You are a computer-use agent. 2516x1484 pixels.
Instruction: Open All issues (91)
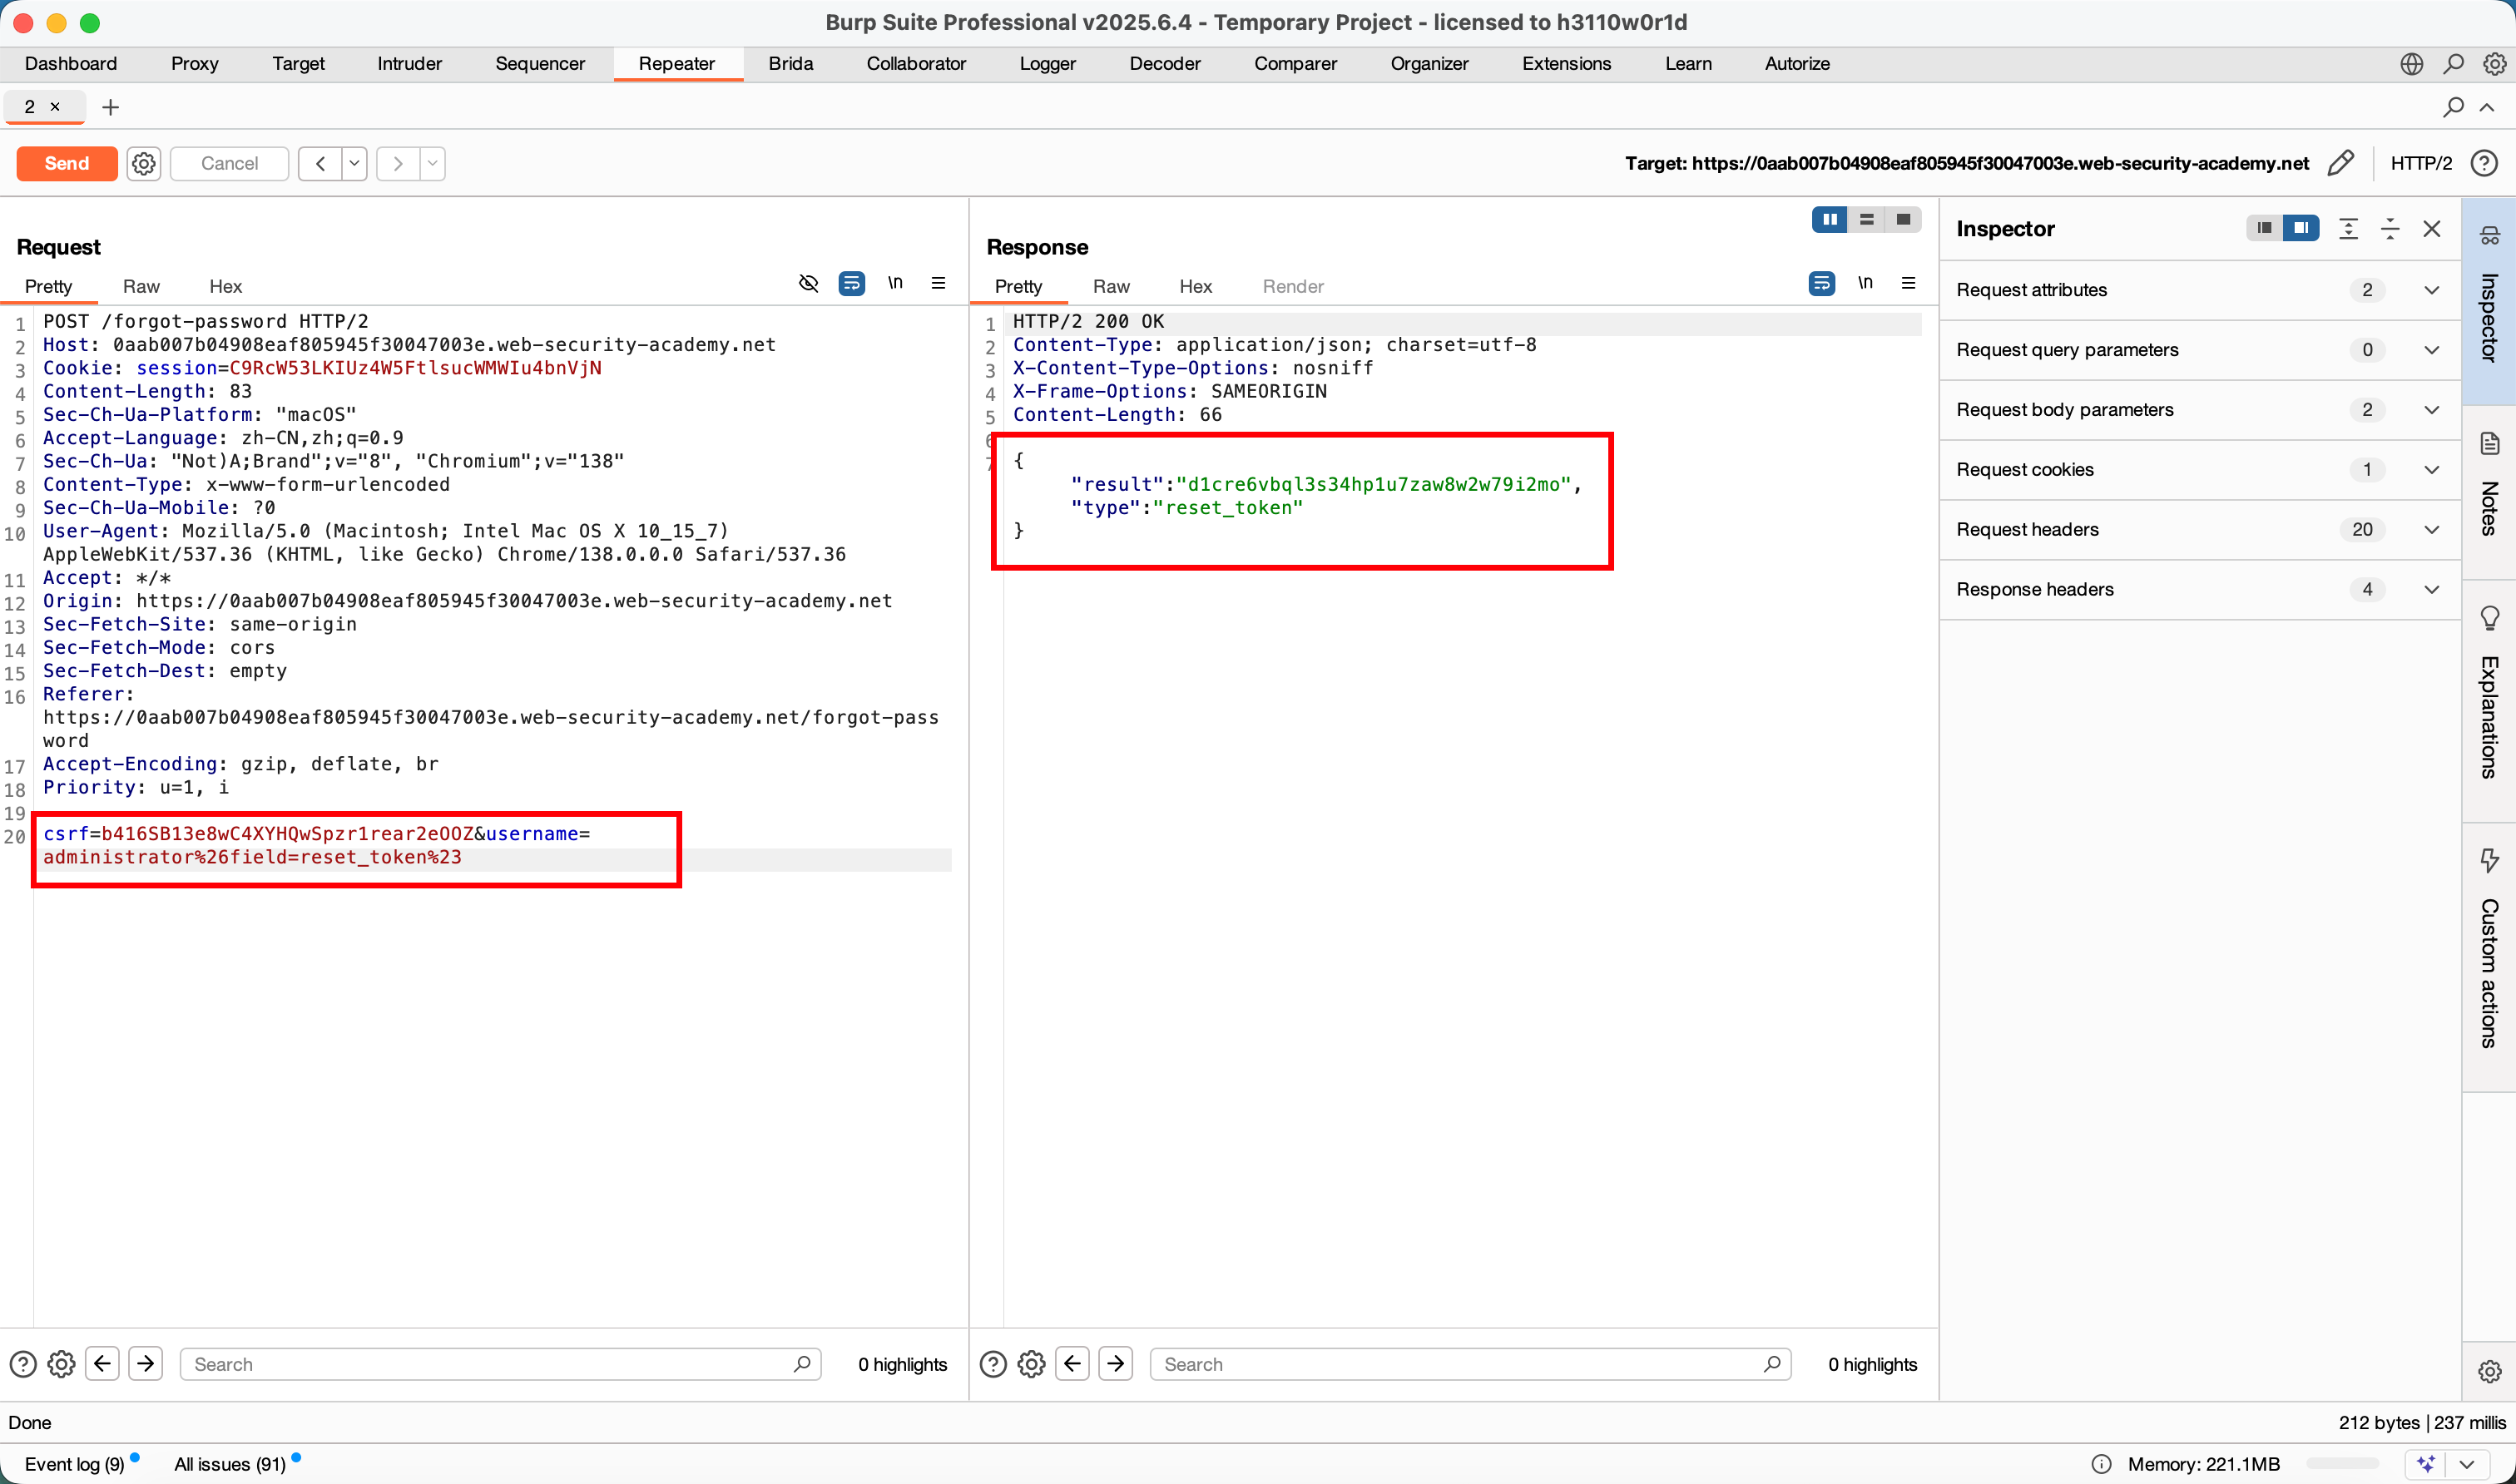230,1464
